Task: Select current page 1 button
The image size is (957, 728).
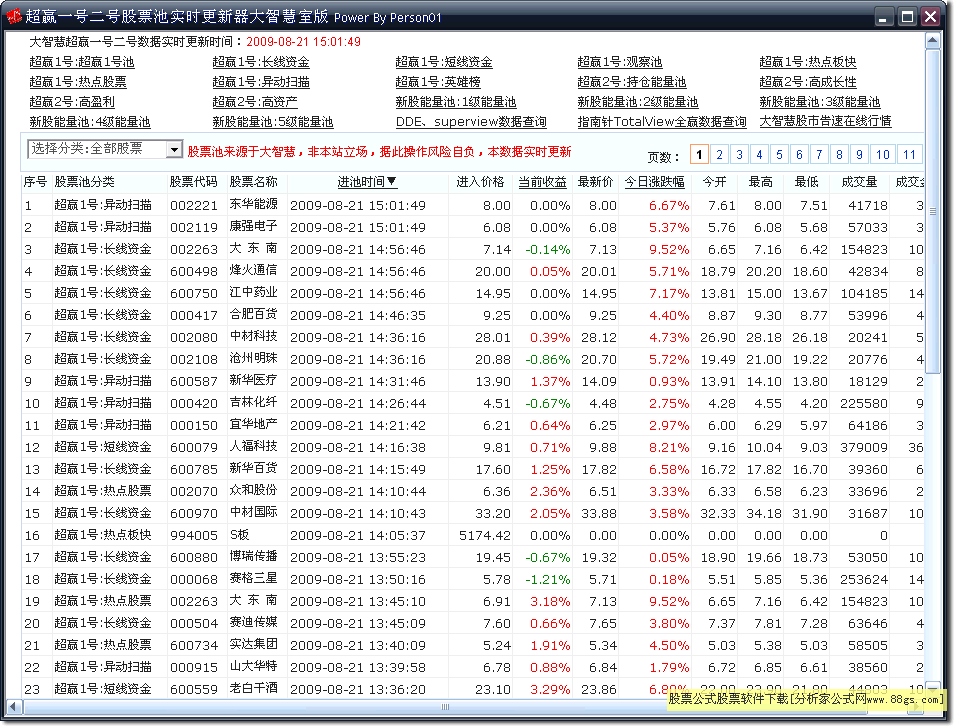Action: [x=699, y=154]
